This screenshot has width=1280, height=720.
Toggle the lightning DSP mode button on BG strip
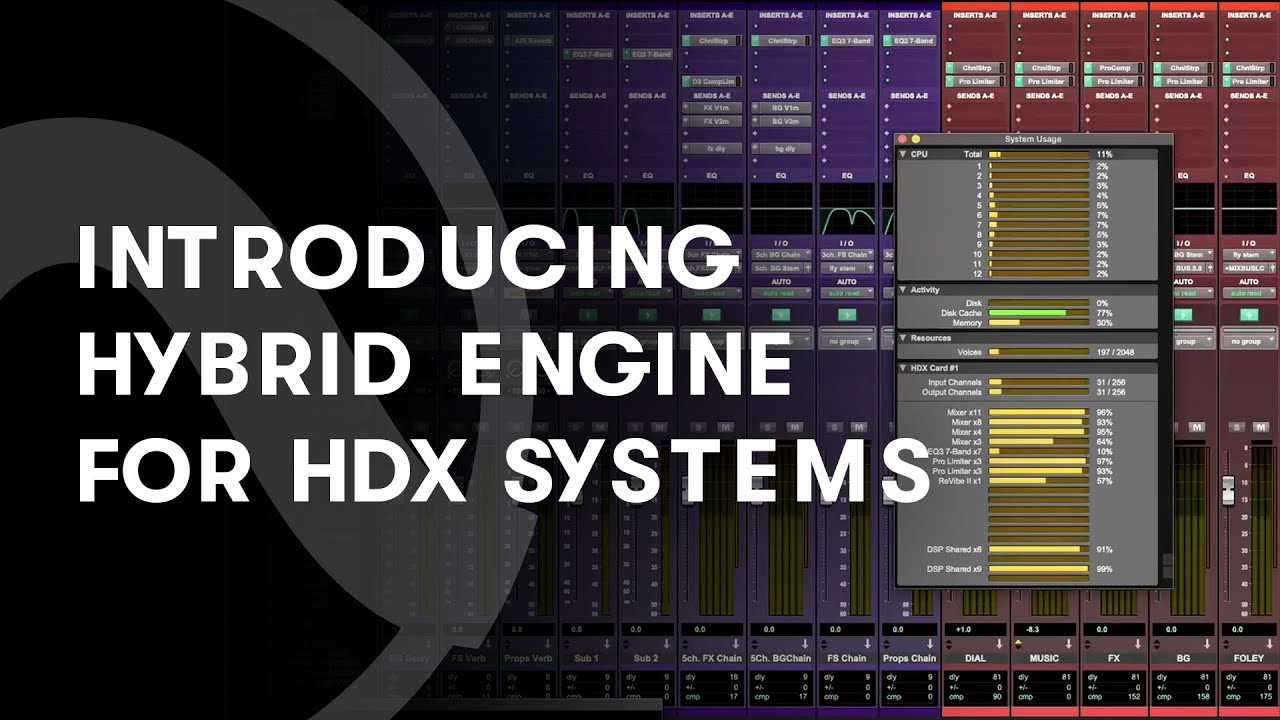1183,315
